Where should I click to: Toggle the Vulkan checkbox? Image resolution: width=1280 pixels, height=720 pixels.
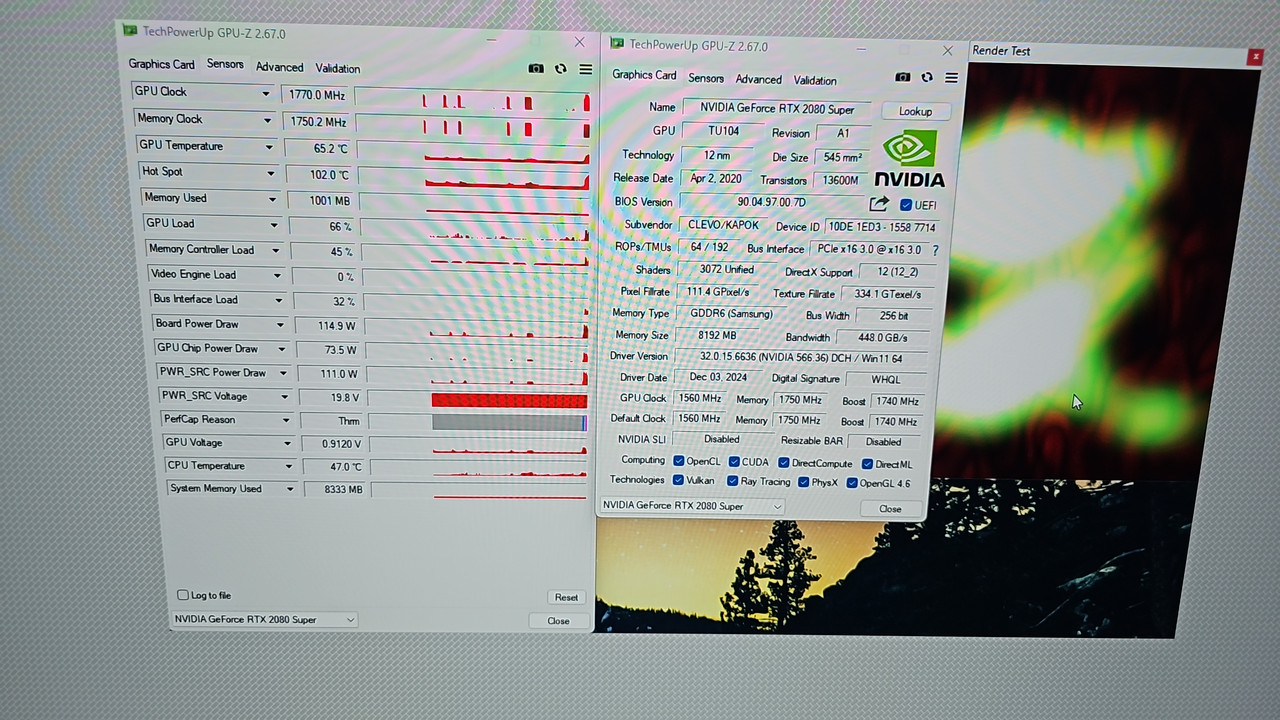pos(679,481)
